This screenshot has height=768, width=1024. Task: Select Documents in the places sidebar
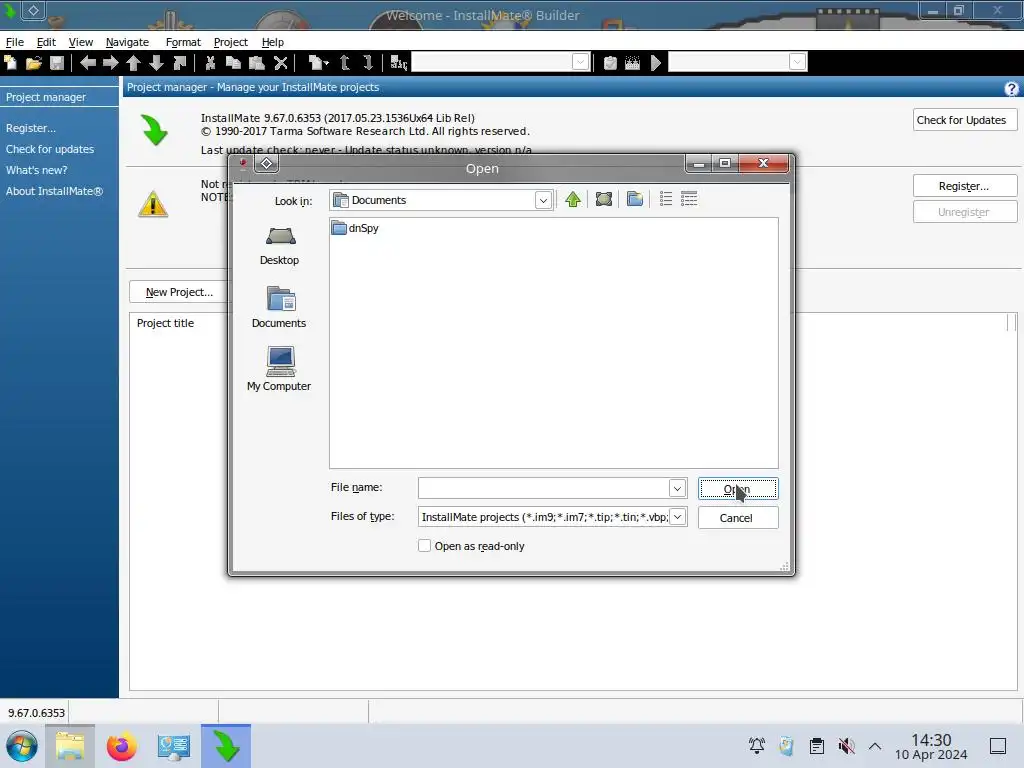[279, 307]
